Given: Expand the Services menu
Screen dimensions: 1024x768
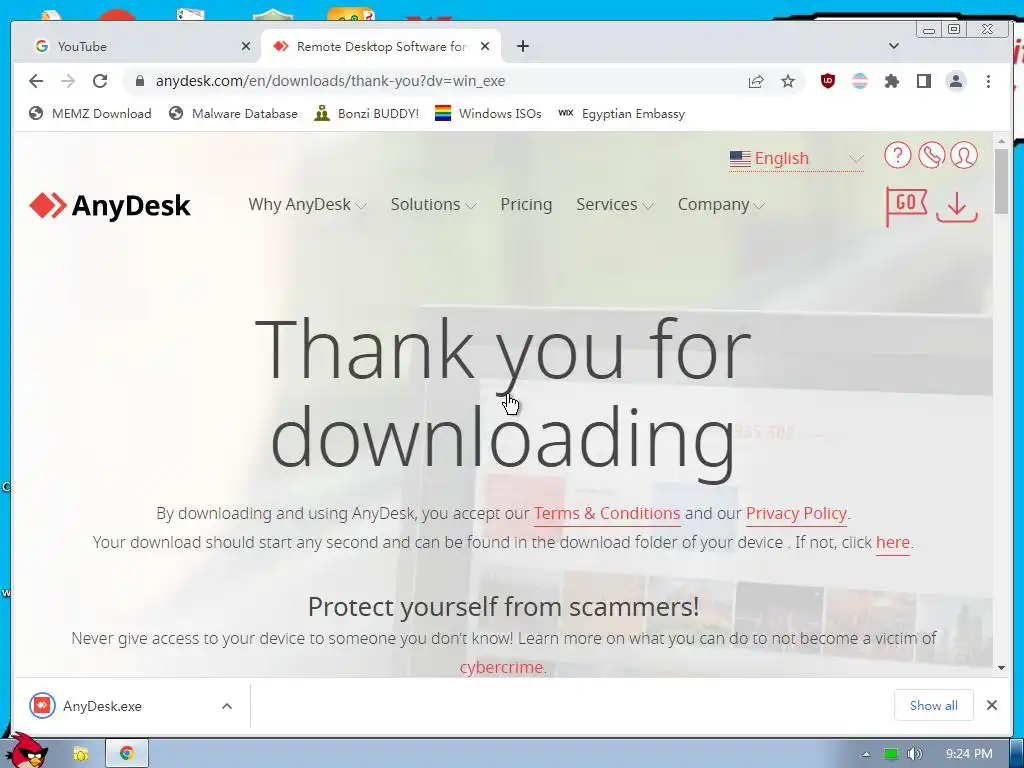Looking at the screenshot, I should pos(615,204).
